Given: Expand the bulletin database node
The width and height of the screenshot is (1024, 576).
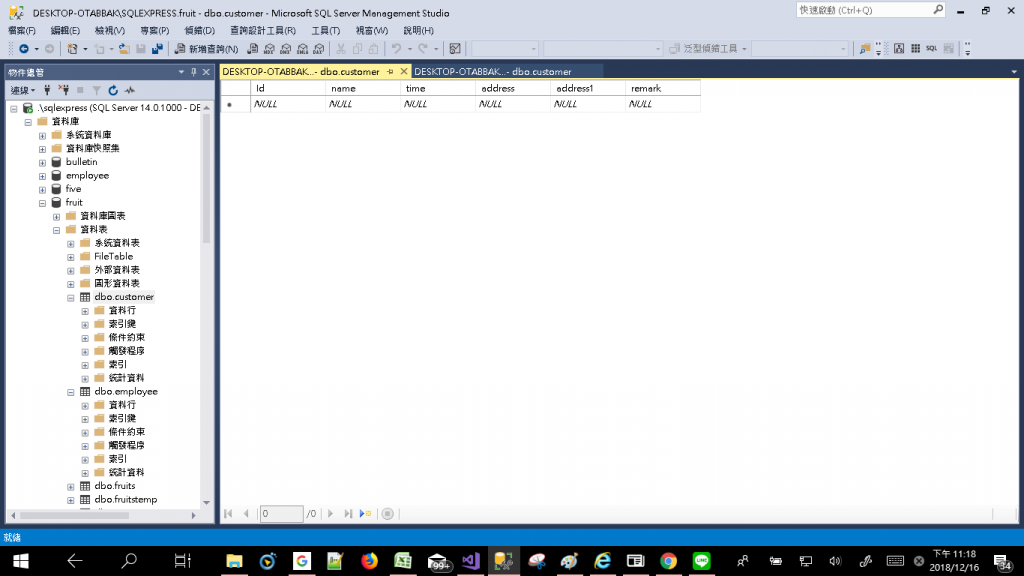Looking at the screenshot, I should pos(42,163).
